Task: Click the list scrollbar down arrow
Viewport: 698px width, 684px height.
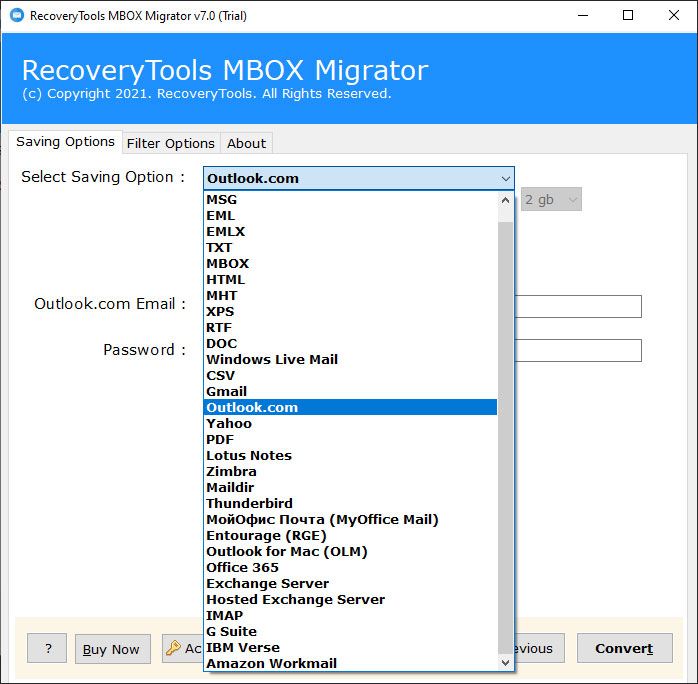Action: point(505,663)
